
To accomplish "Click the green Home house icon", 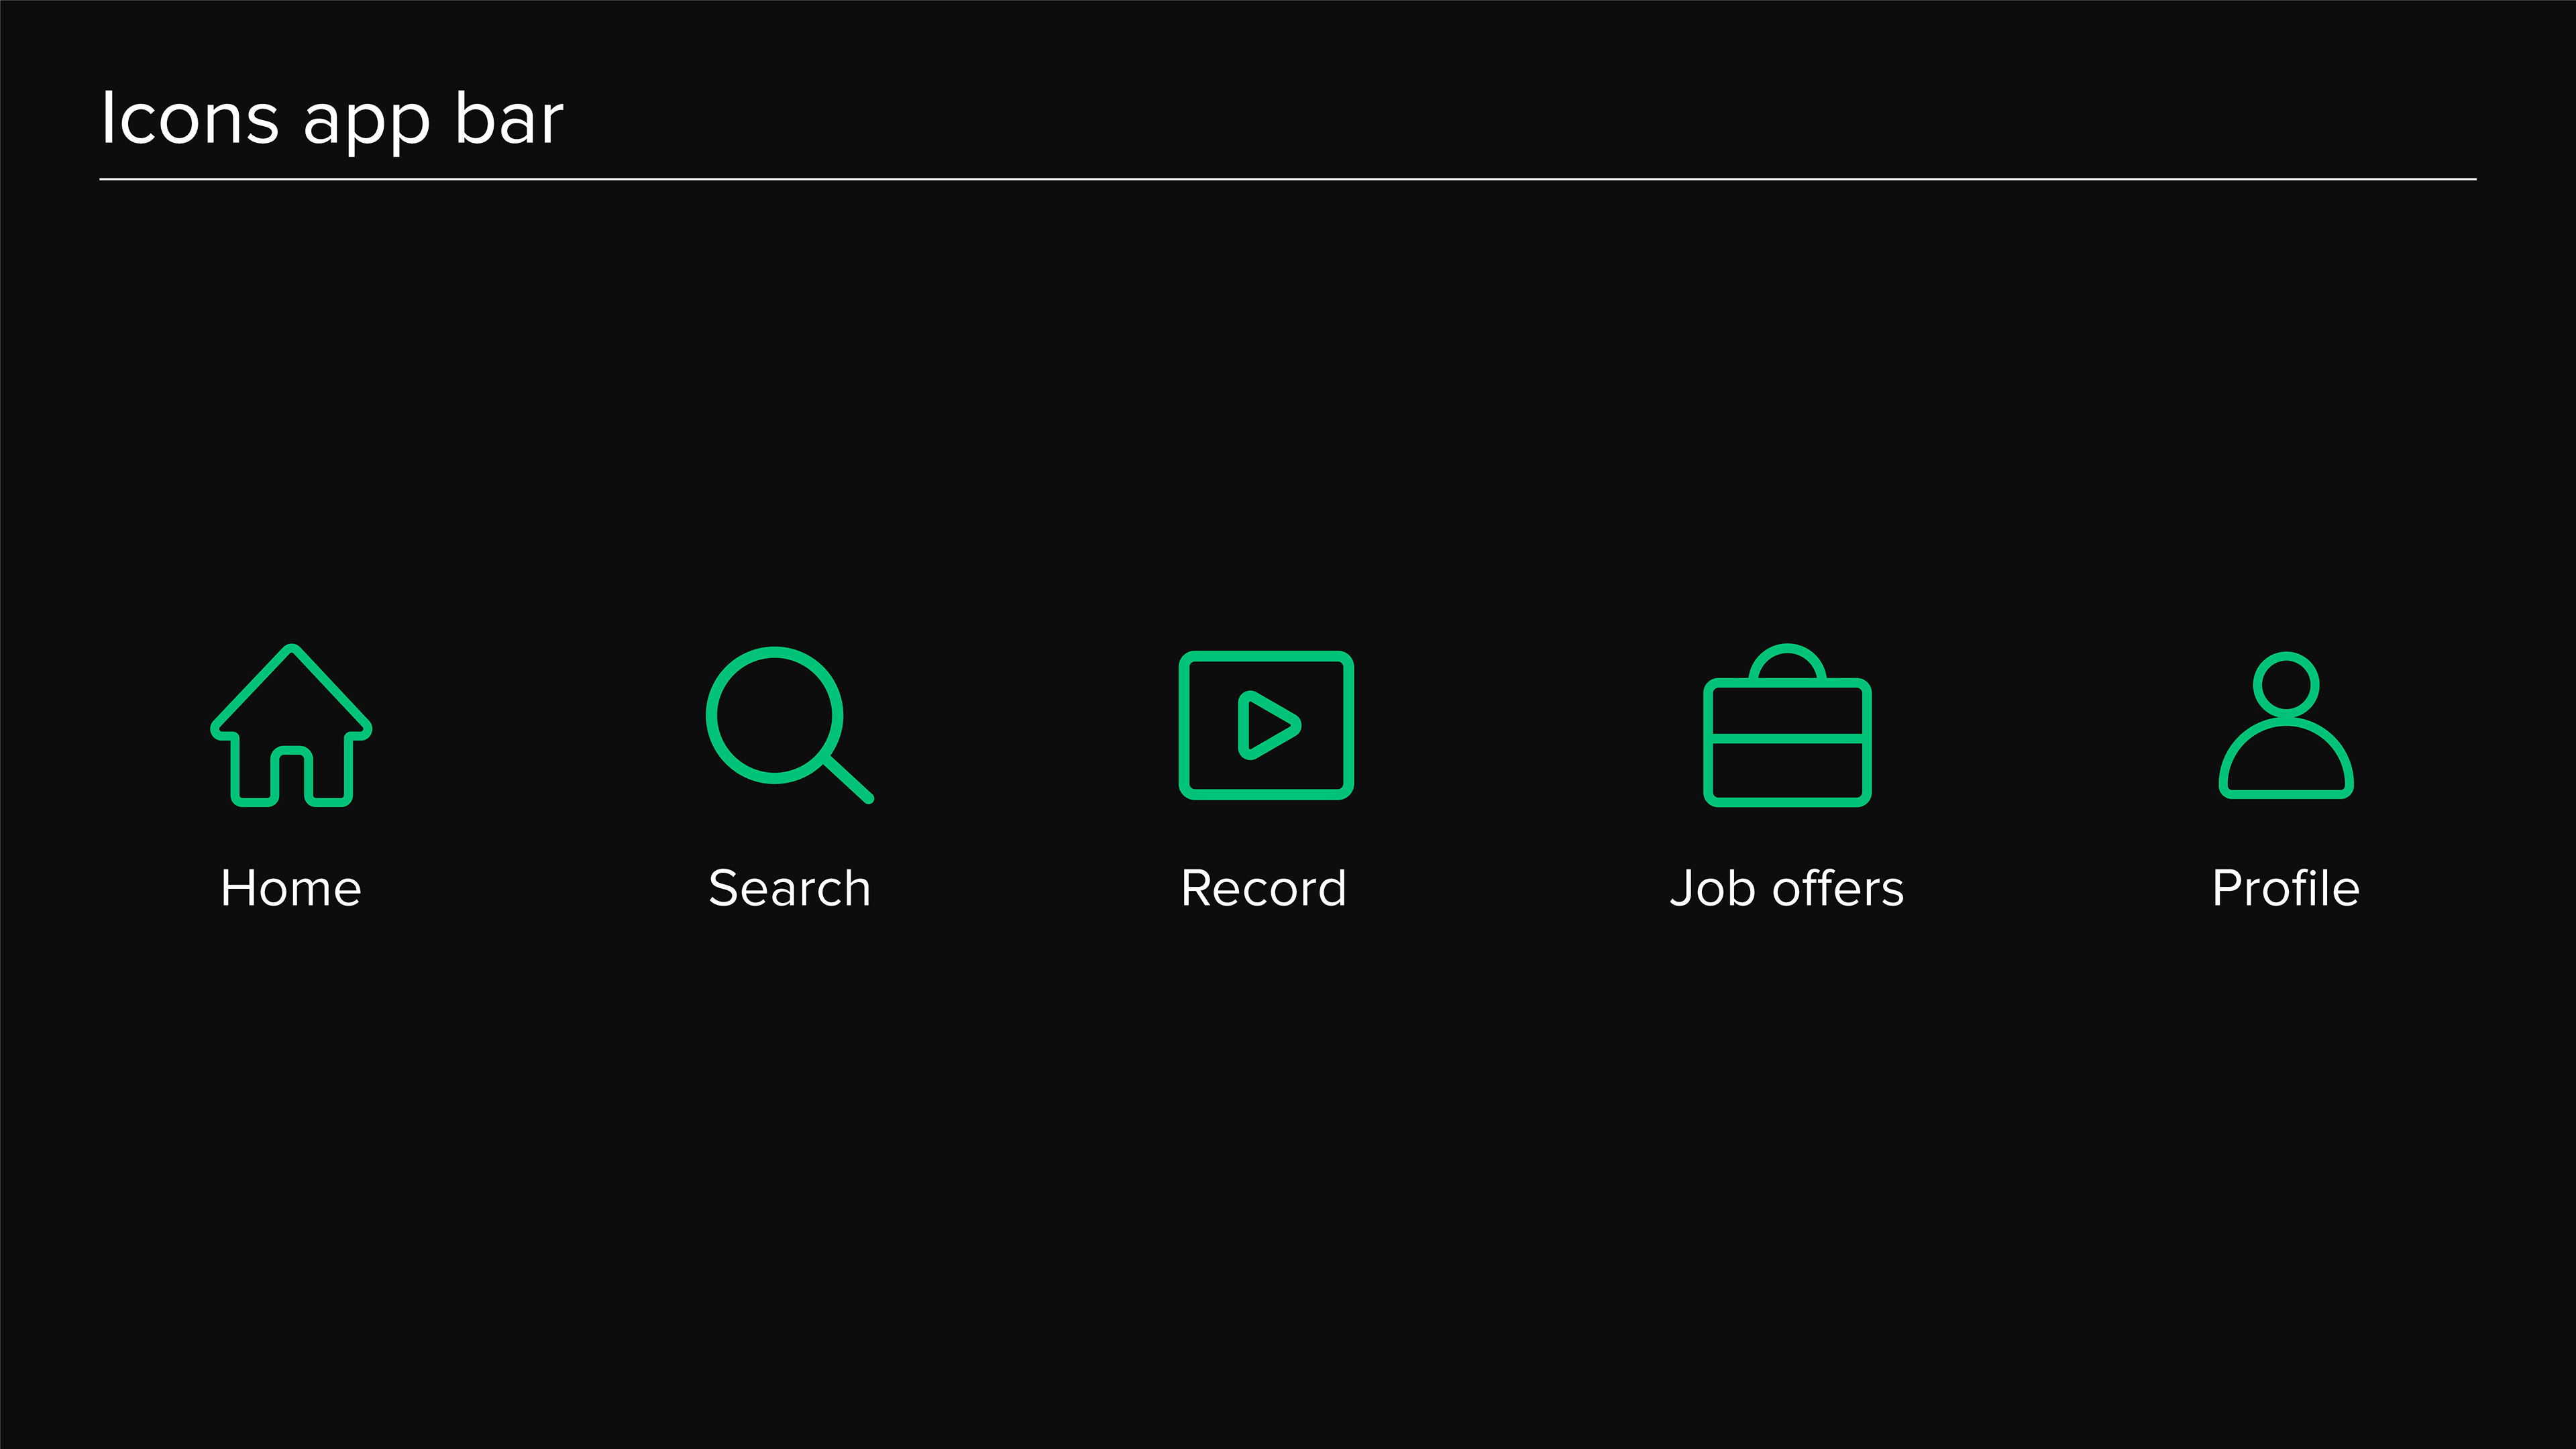I will coord(291,725).
